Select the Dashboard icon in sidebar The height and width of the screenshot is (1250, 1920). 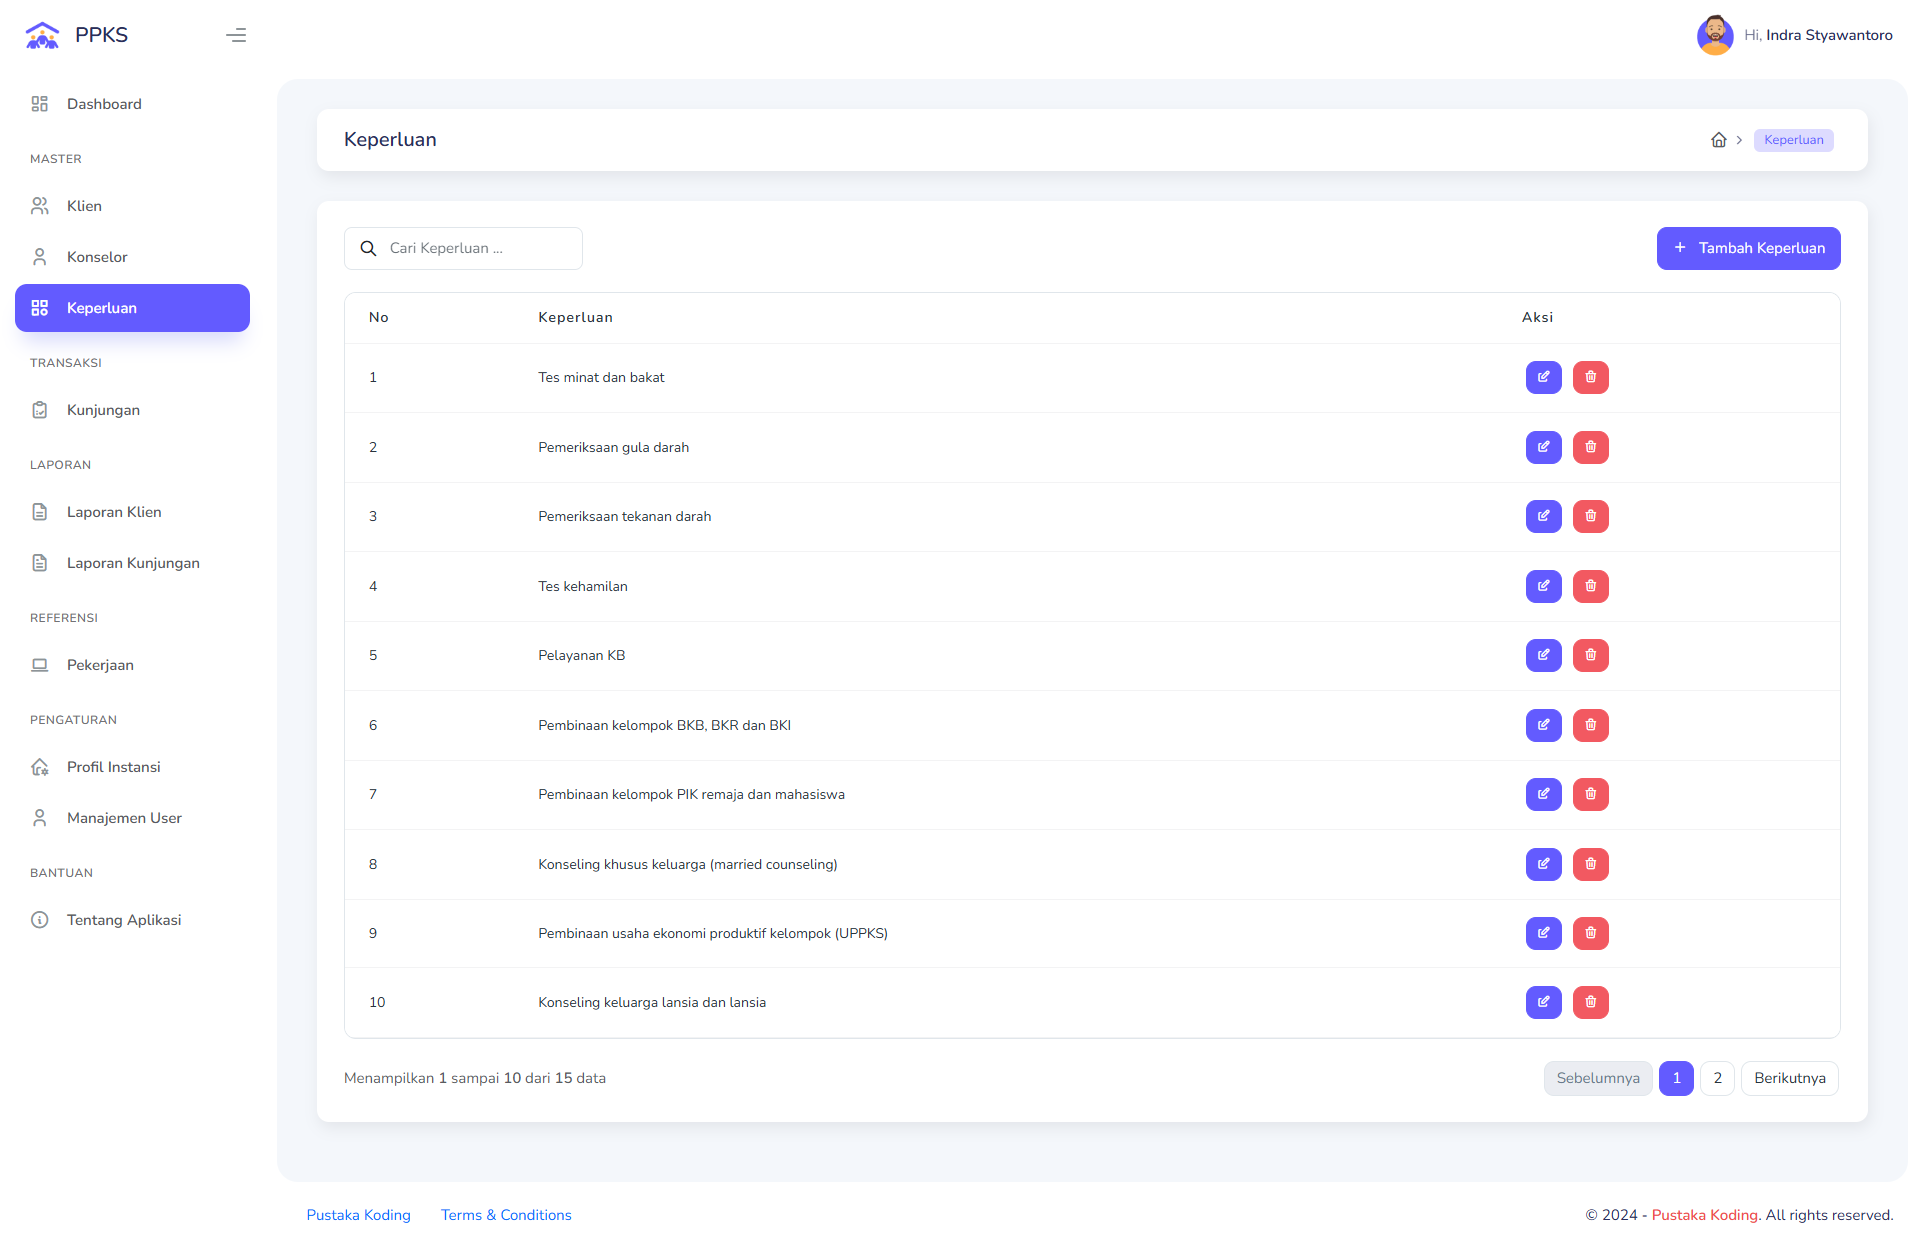40,103
